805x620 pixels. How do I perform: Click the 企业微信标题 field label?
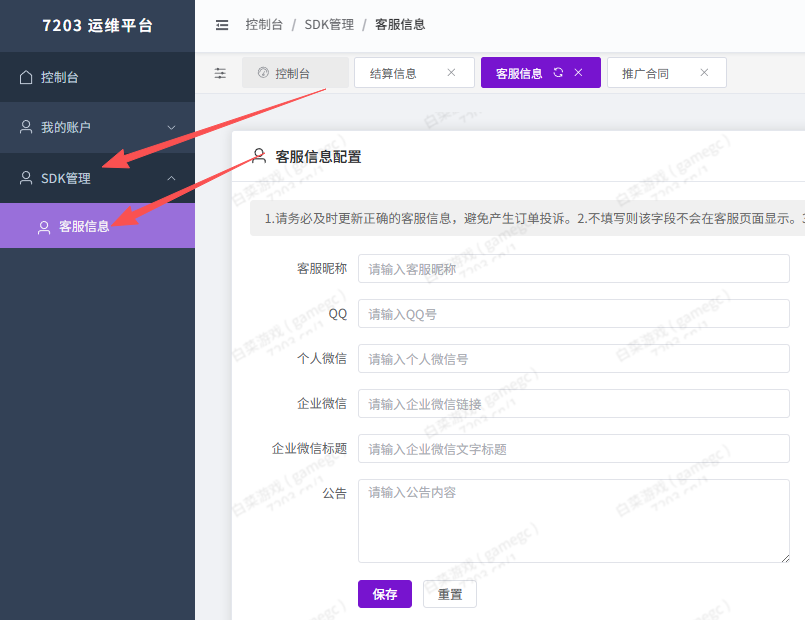[x=310, y=449]
